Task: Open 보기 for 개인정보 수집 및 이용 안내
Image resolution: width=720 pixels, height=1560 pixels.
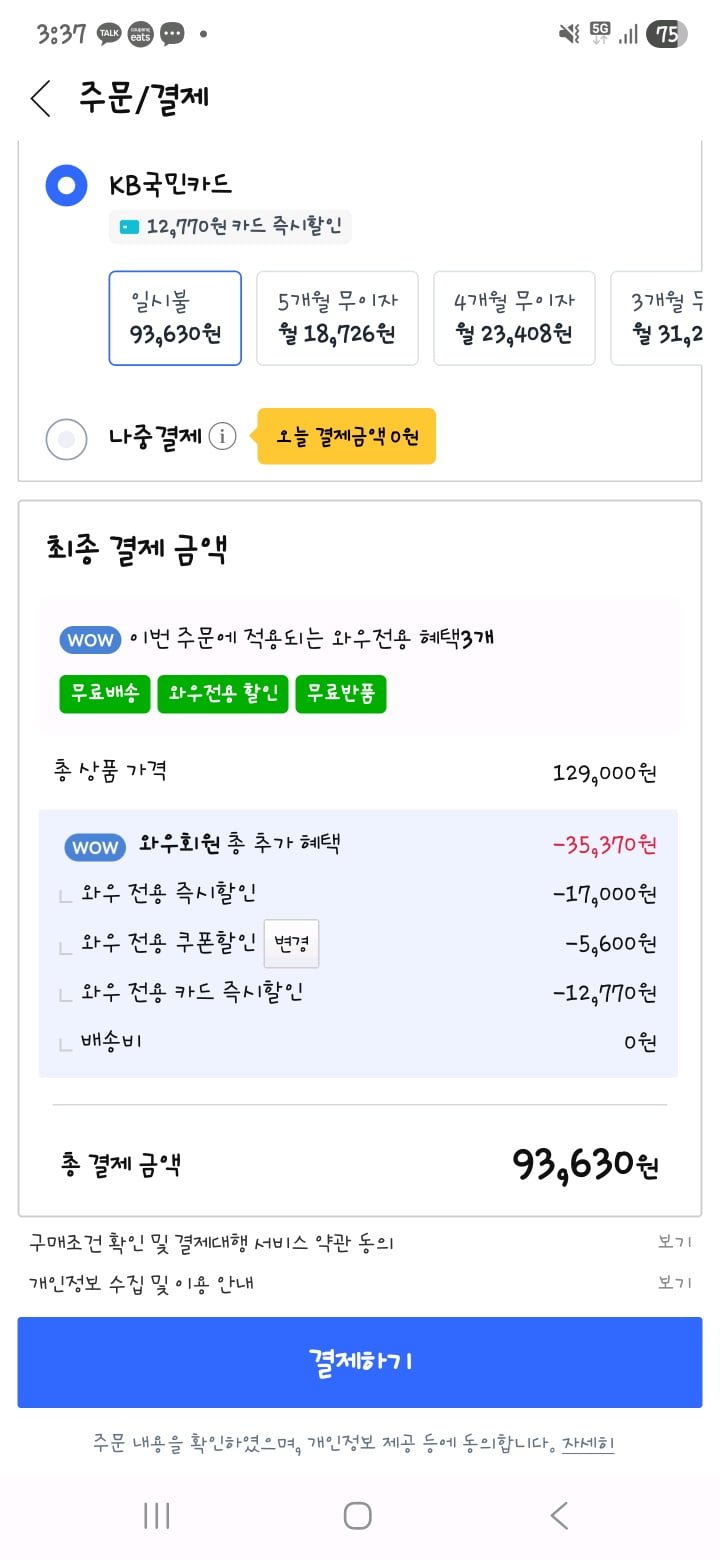Action: coord(674,1283)
